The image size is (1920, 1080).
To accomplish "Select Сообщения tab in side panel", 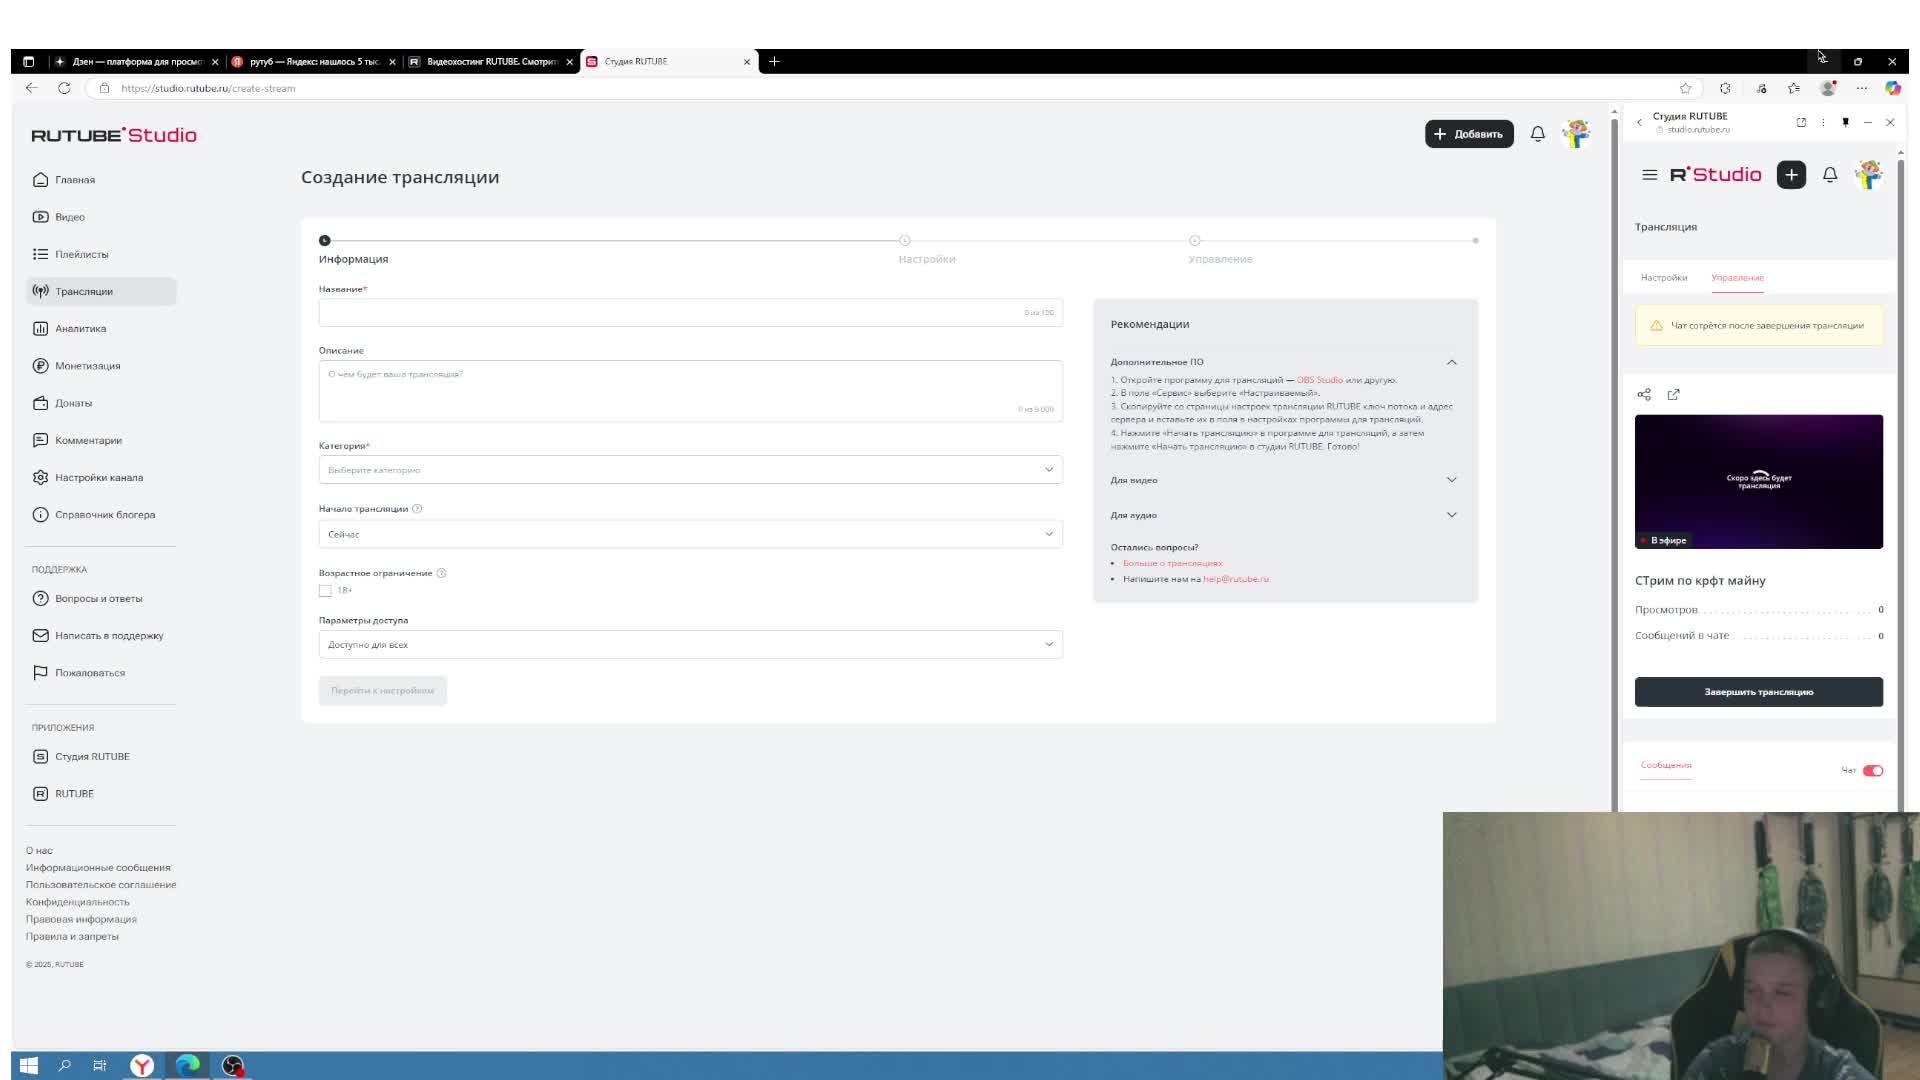I will click(1666, 765).
